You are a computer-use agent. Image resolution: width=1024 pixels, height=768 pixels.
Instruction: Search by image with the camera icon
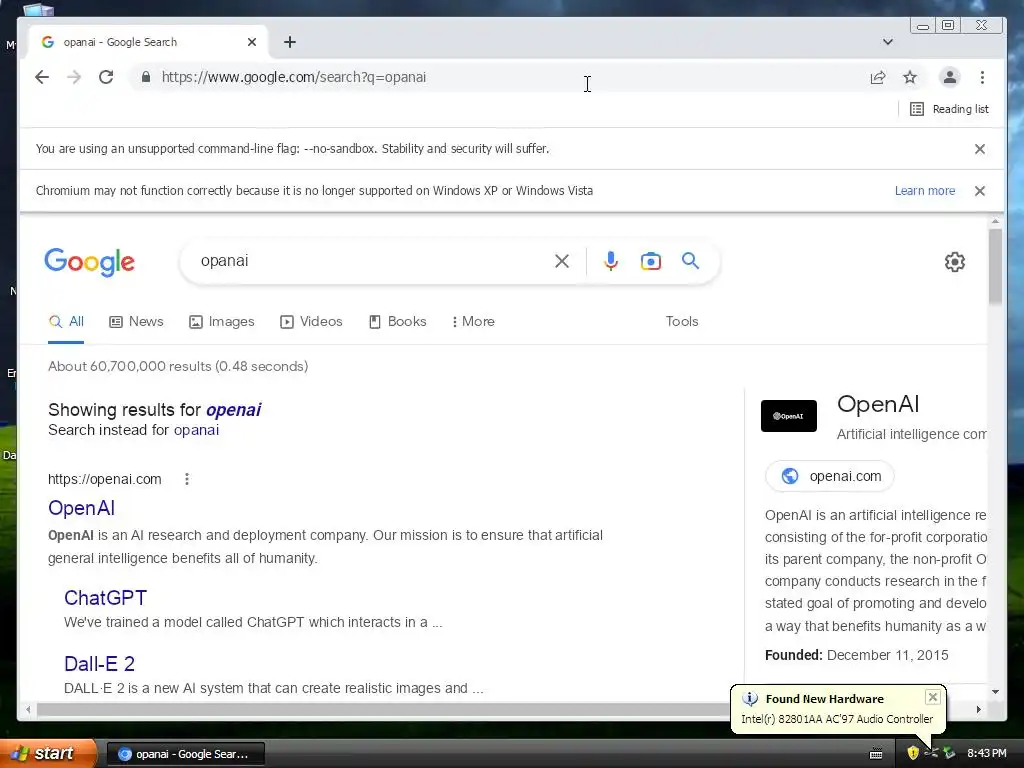pyautogui.click(x=650, y=261)
